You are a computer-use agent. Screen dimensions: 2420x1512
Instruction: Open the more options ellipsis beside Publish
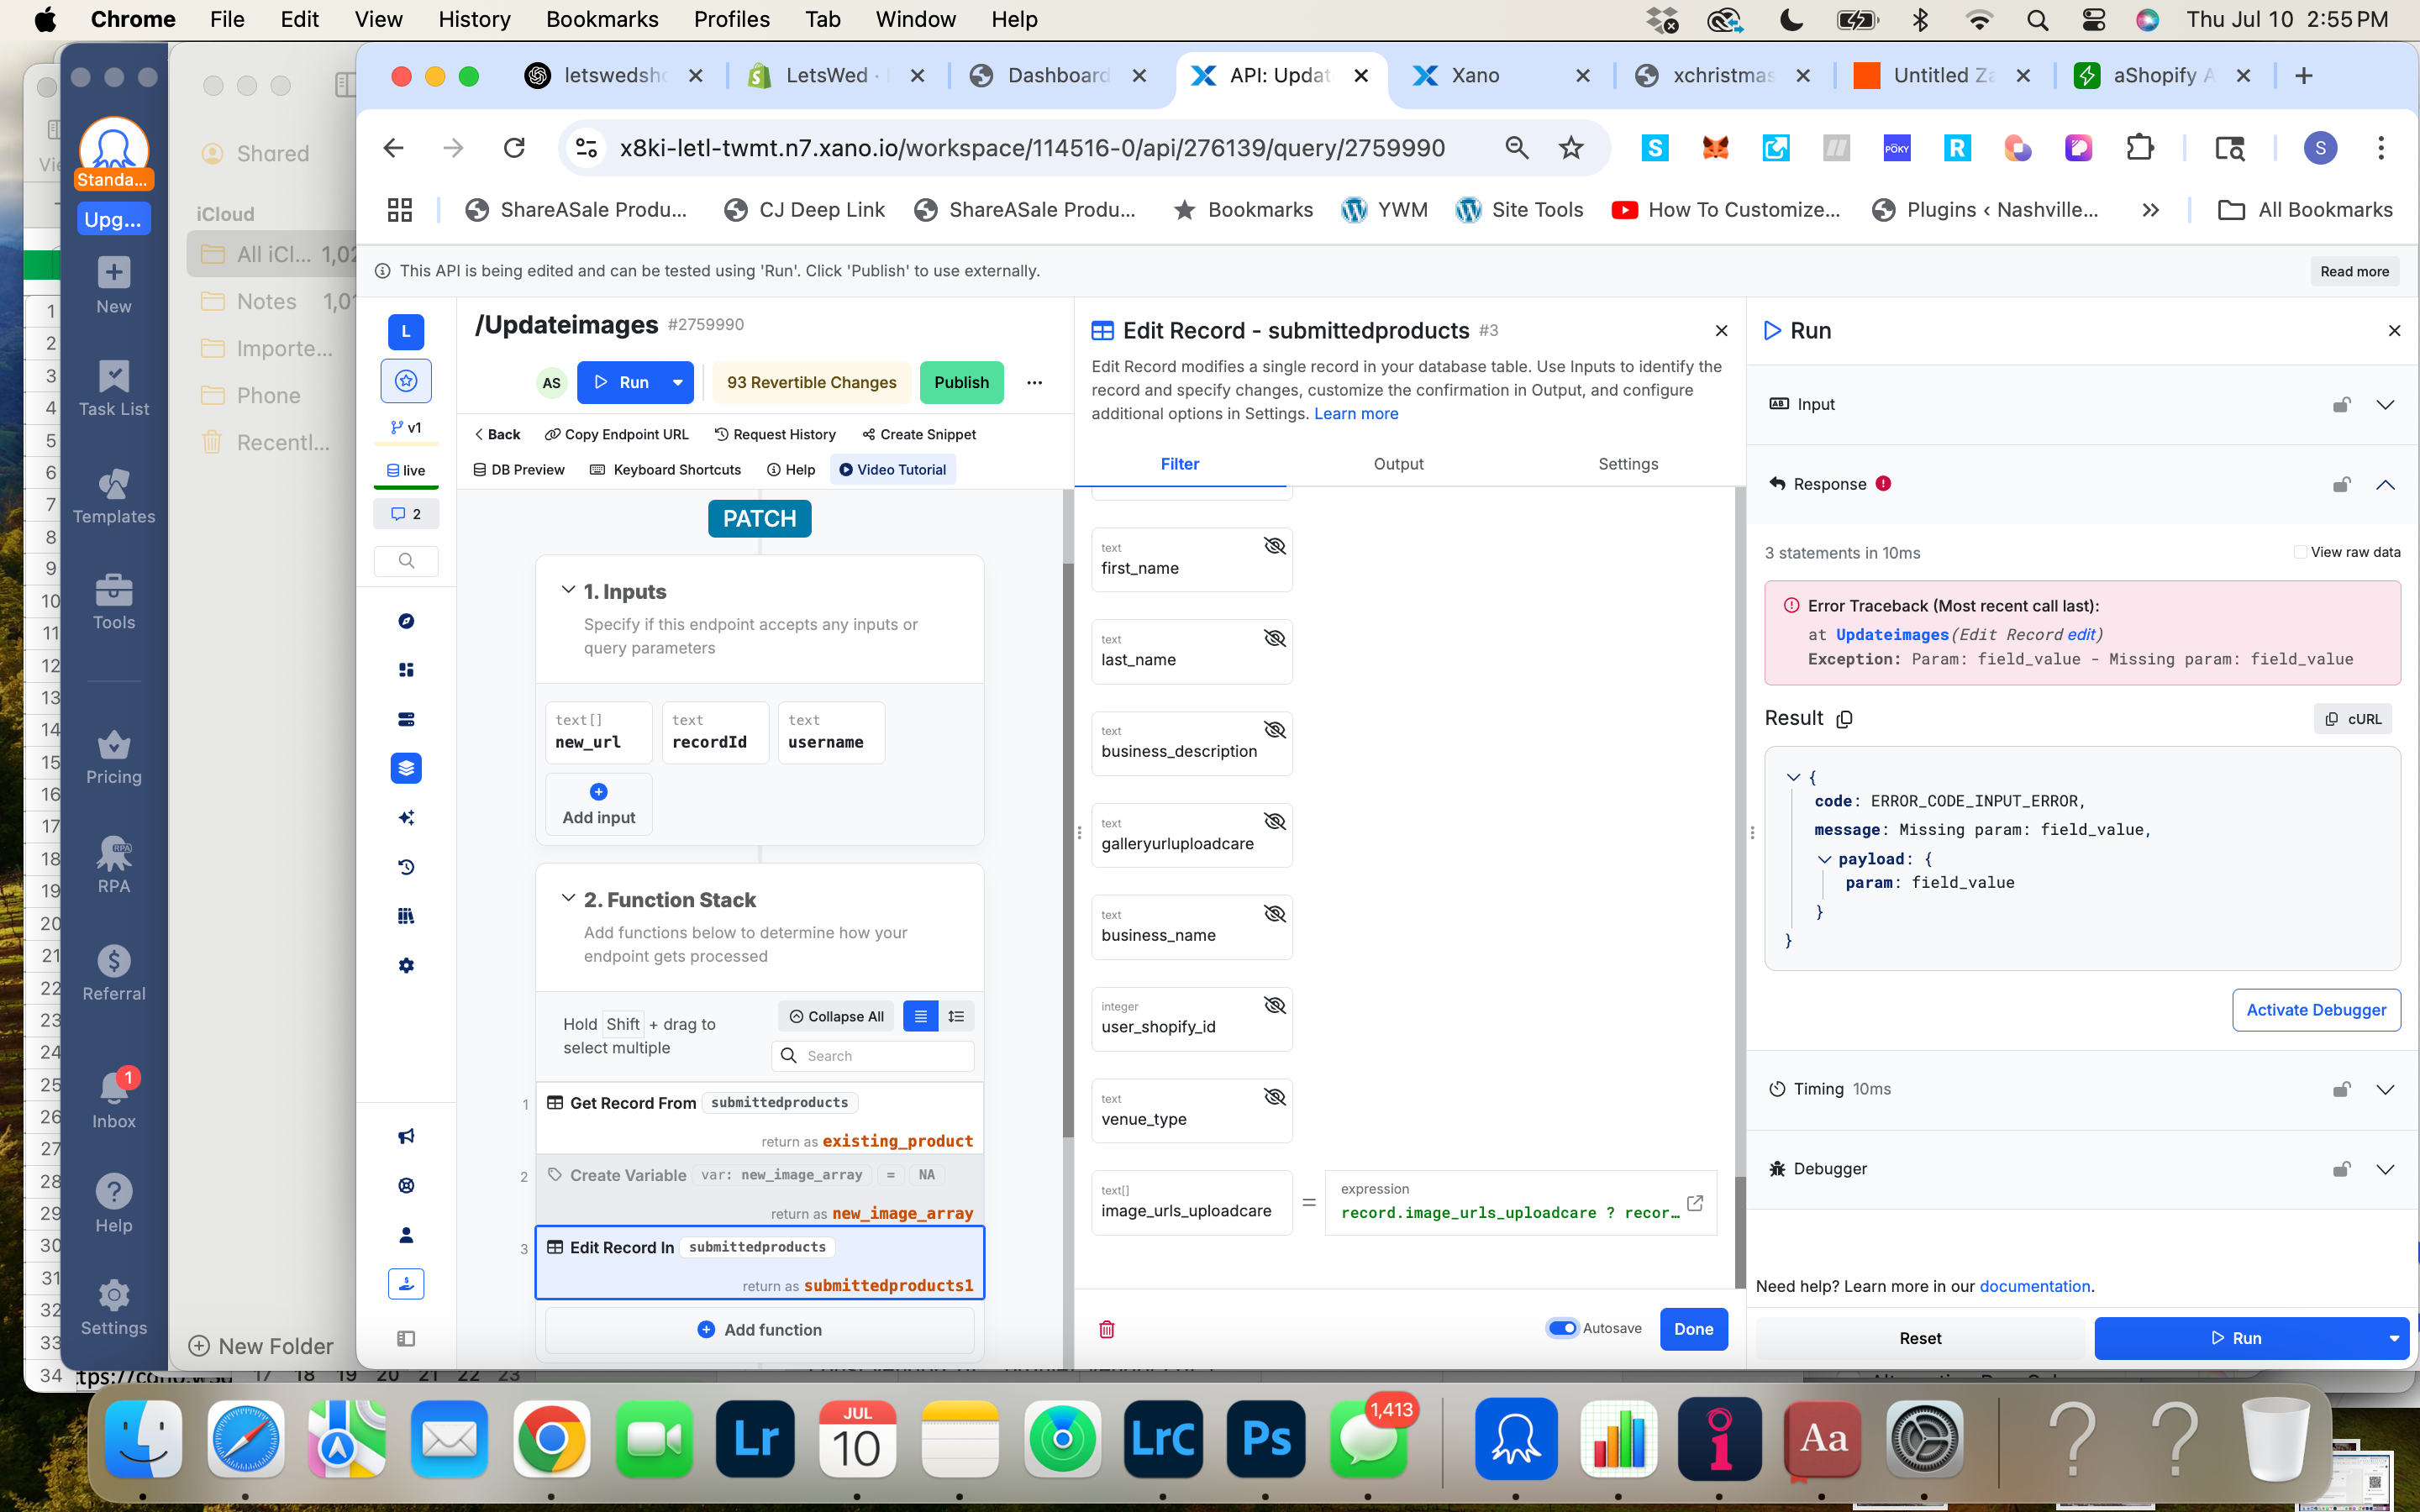[x=1034, y=382]
